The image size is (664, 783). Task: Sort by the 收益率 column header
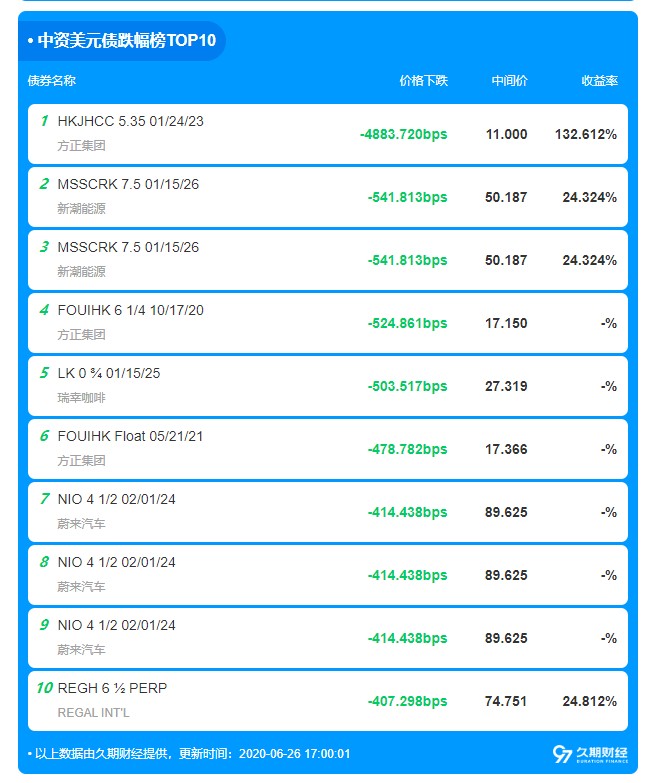coord(599,81)
